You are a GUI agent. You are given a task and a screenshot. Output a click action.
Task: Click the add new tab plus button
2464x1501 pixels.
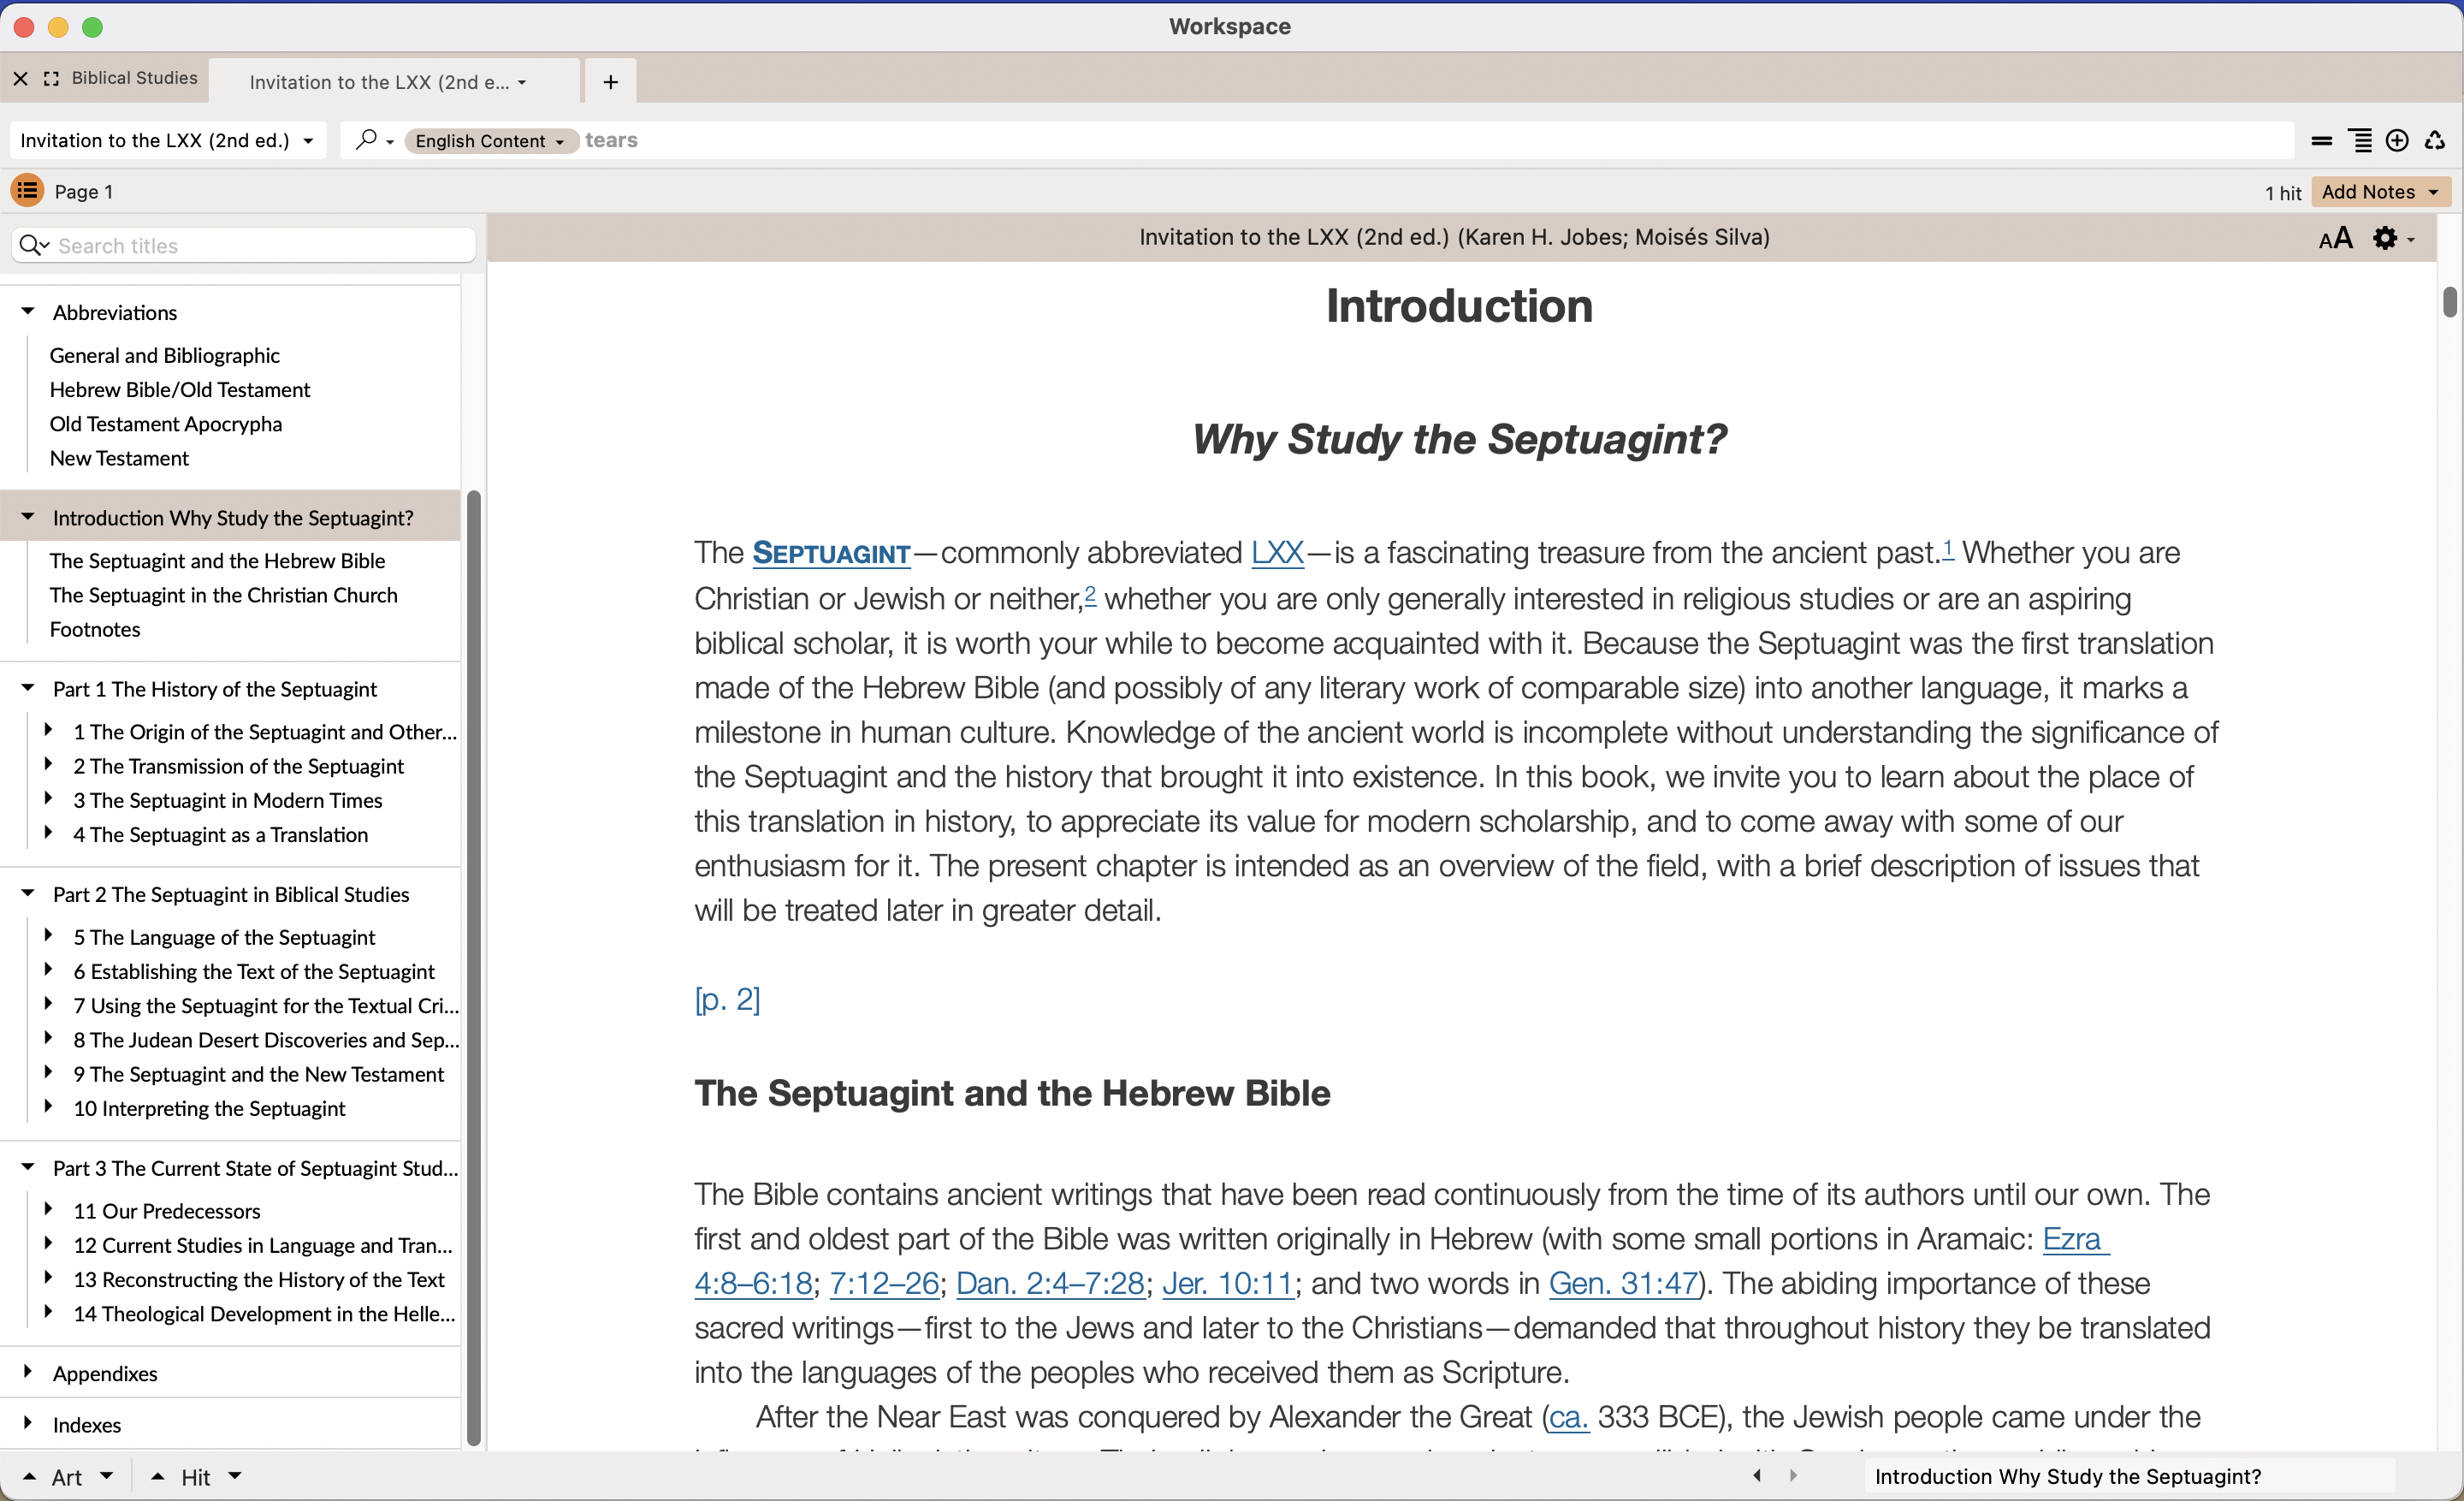coord(610,82)
